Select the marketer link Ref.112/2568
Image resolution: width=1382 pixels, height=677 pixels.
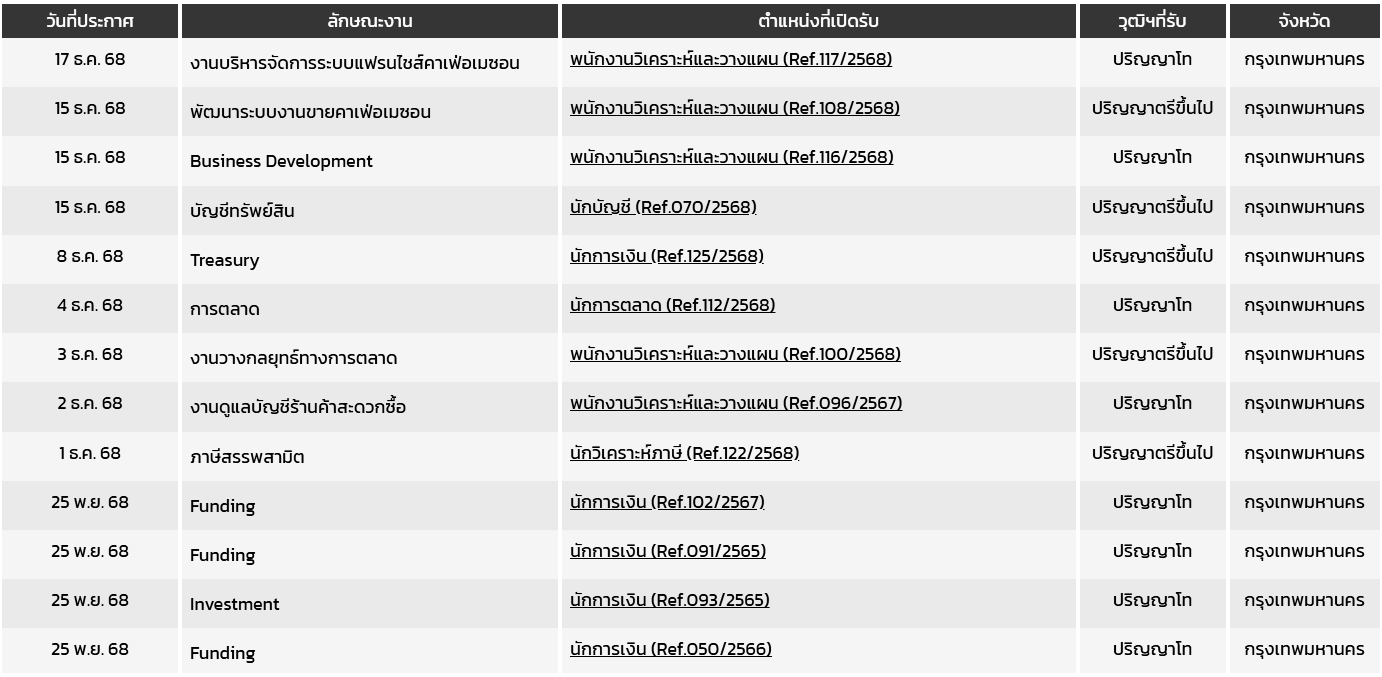point(672,306)
